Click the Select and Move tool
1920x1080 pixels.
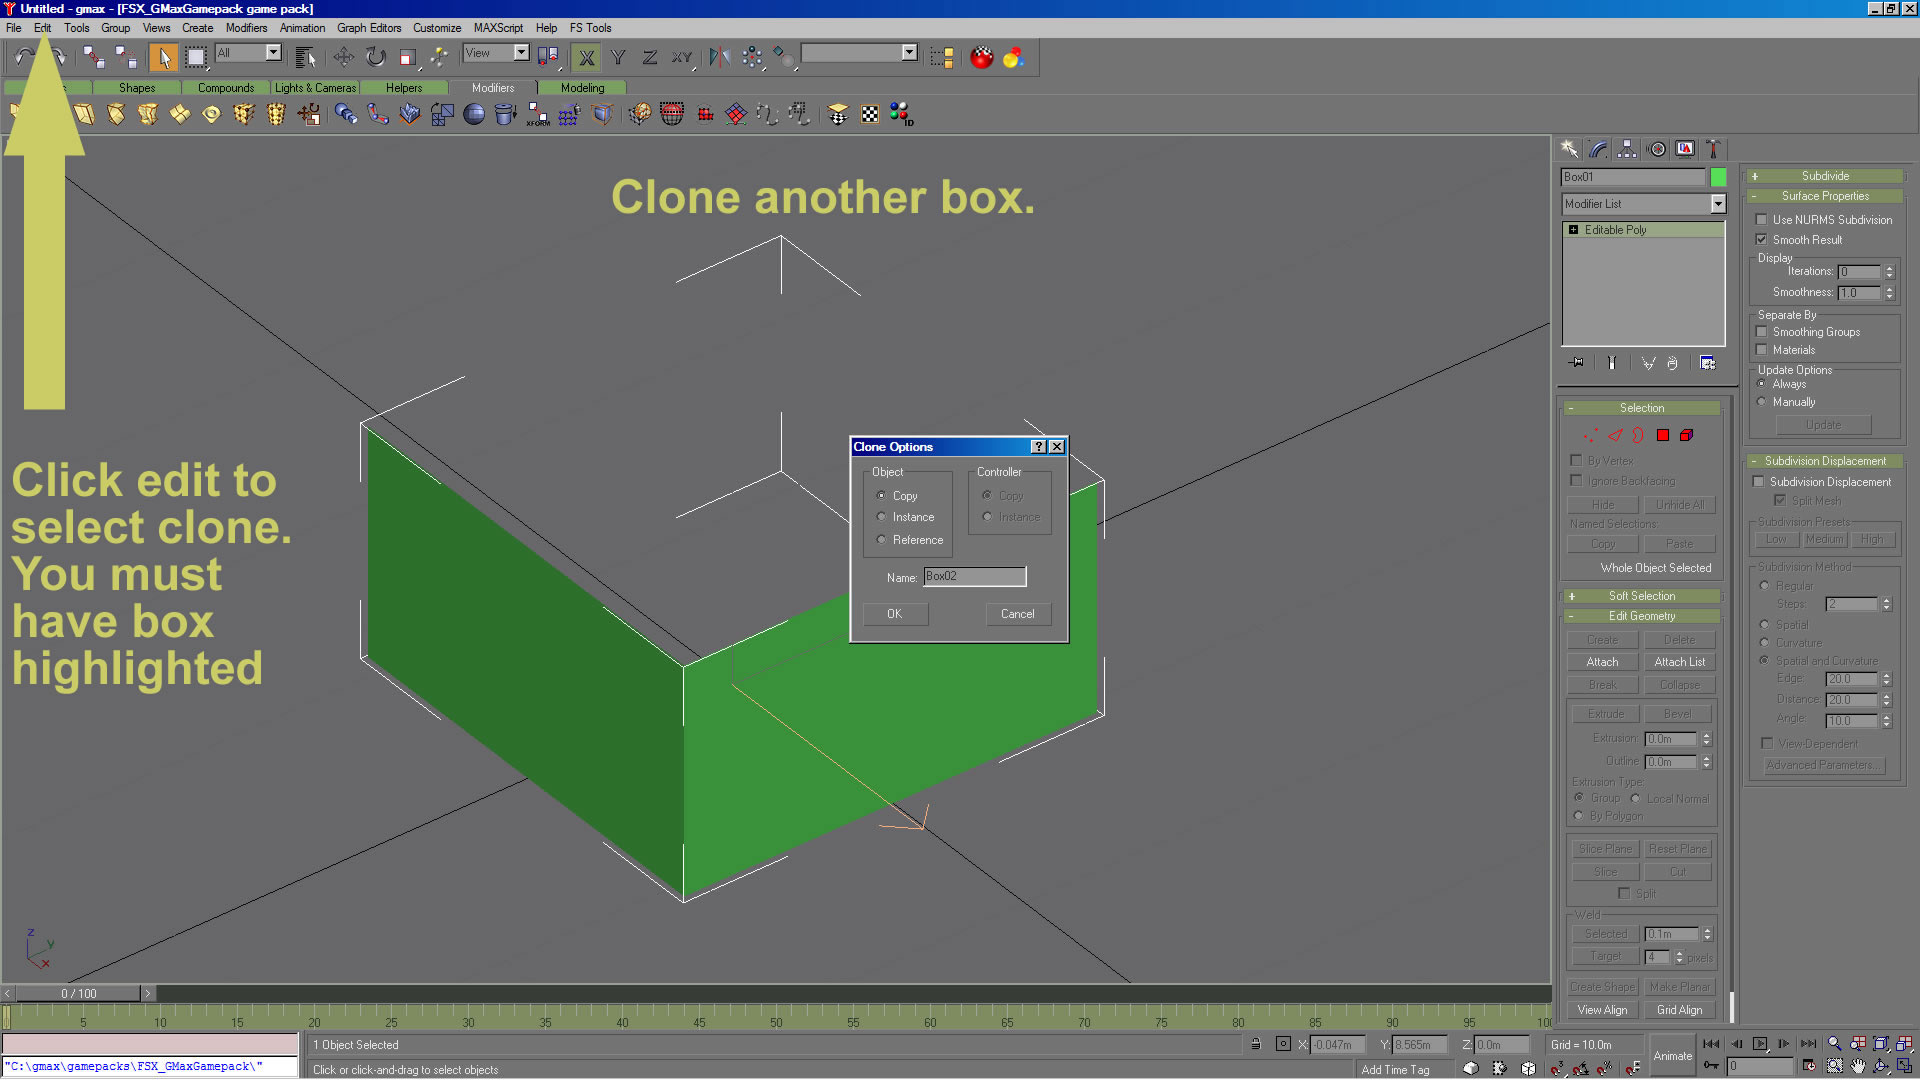[343, 57]
